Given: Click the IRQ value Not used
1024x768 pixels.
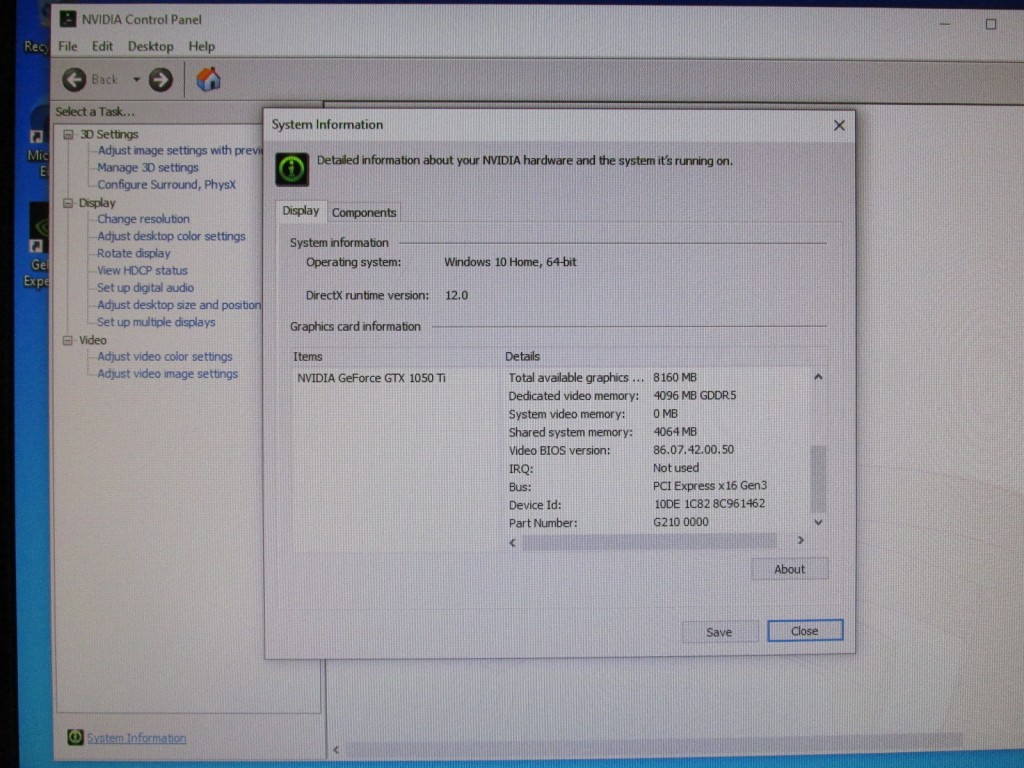Looking at the screenshot, I should (x=676, y=468).
